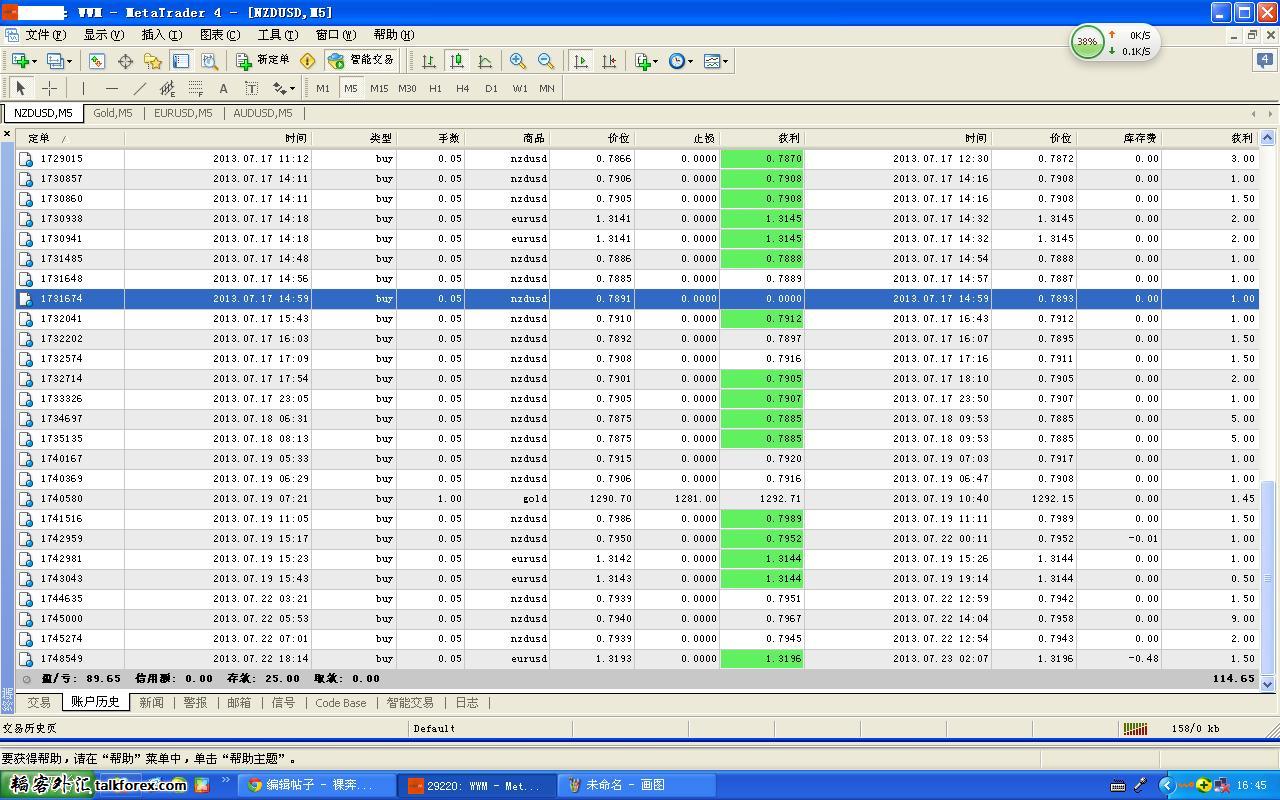Open the 日志 journal tab
Viewport: 1280px width, 800px height.
point(467,703)
